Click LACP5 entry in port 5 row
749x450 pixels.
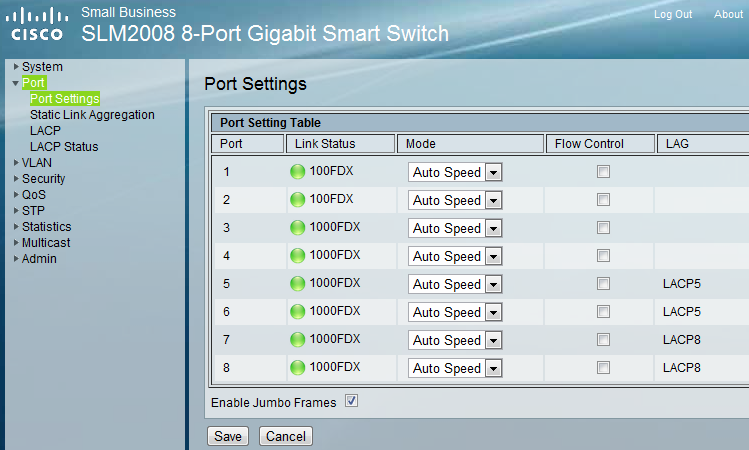point(682,284)
